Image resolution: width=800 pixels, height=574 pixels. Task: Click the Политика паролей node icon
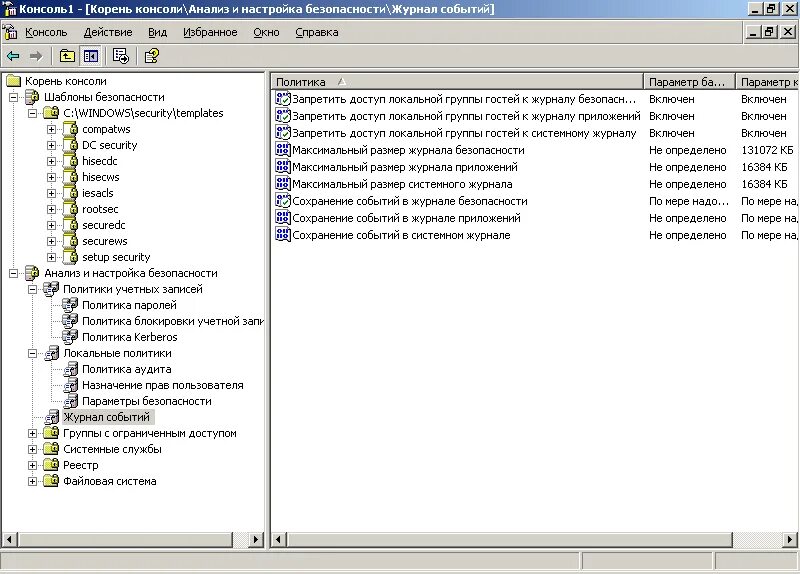70,305
